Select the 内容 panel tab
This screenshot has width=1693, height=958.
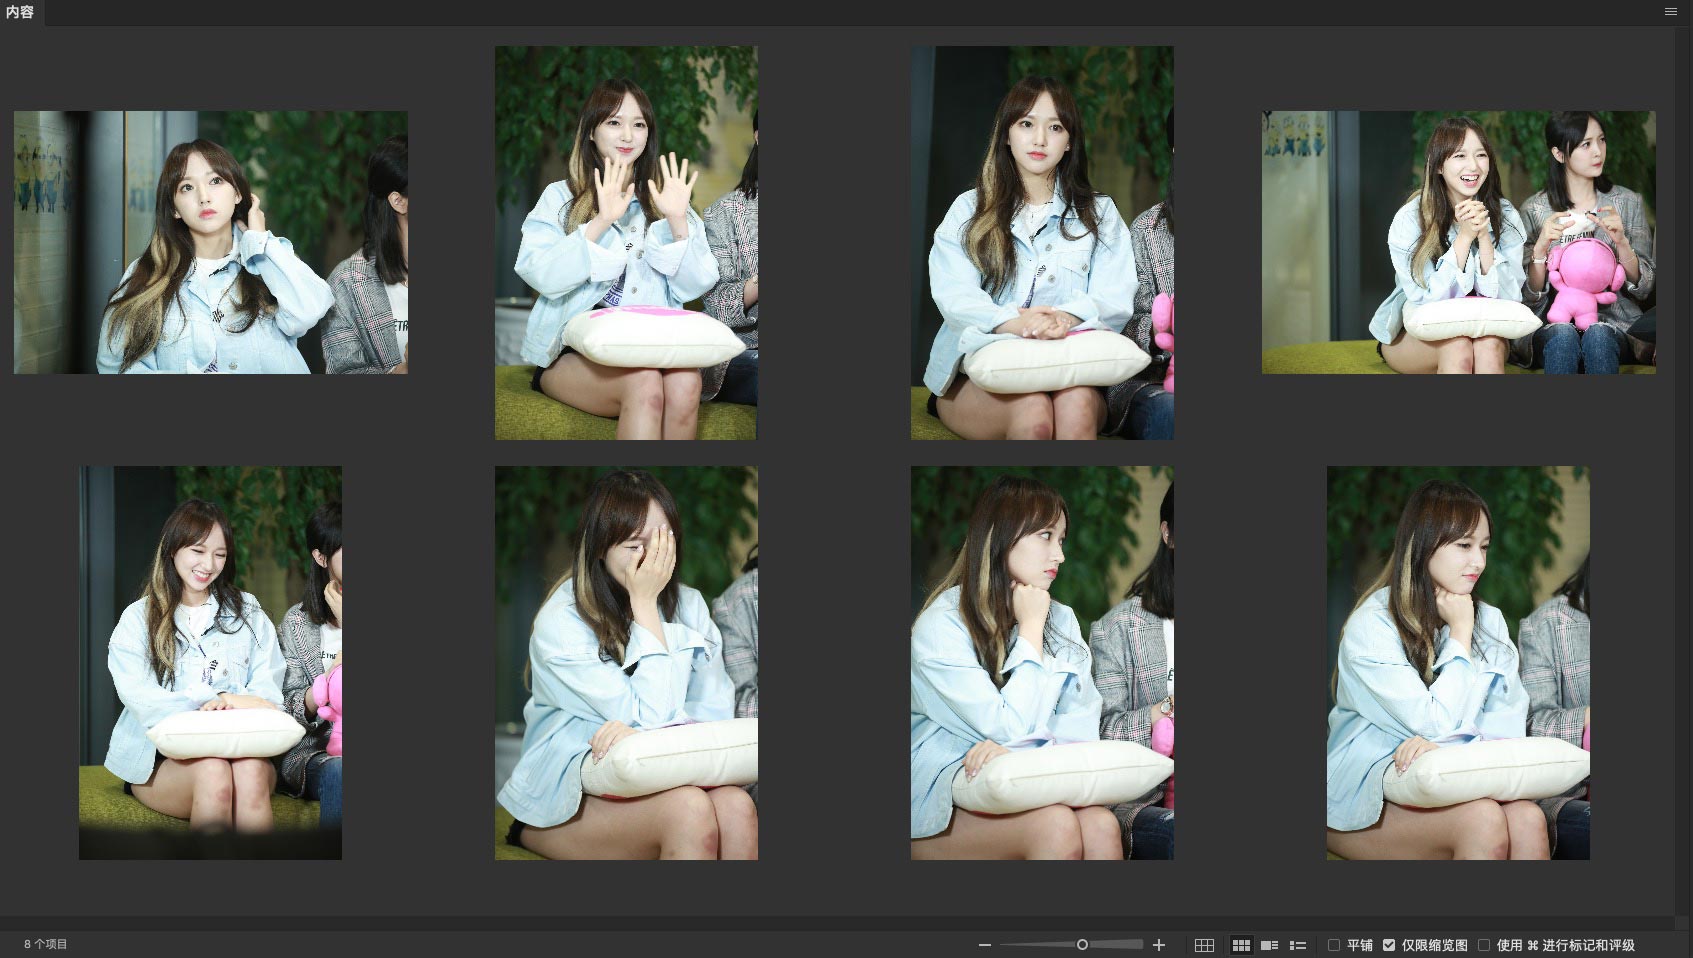click(20, 12)
